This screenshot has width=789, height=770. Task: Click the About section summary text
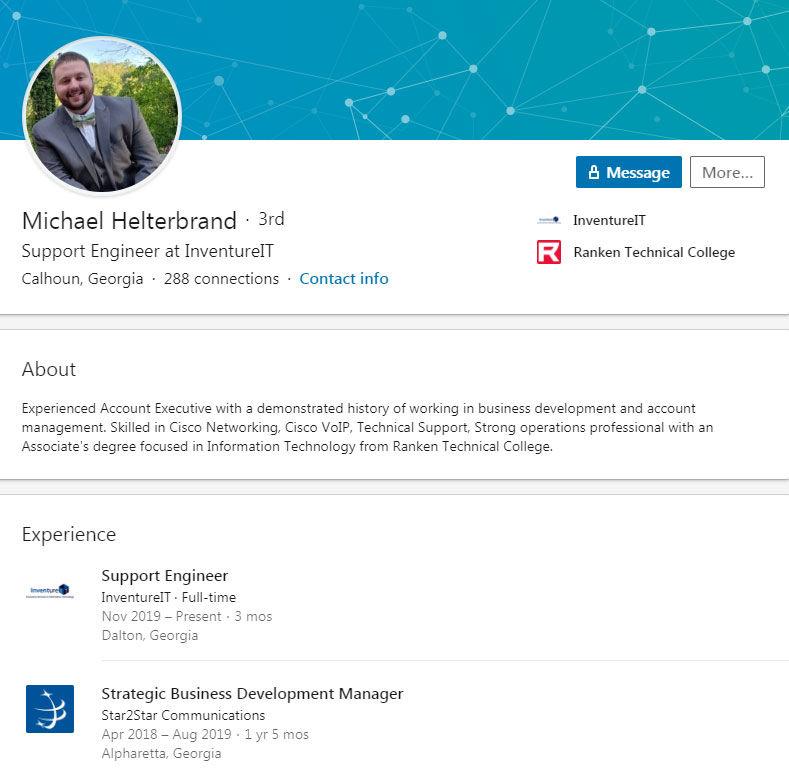pos(367,427)
